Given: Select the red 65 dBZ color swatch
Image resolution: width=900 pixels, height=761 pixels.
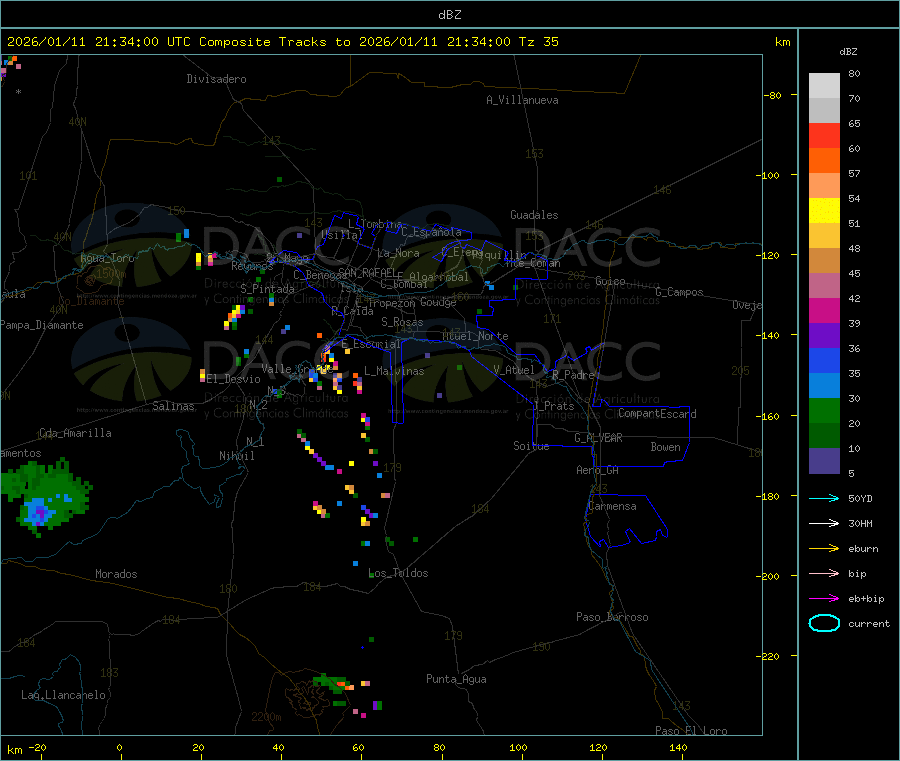Looking at the screenshot, I should click(x=824, y=135).
